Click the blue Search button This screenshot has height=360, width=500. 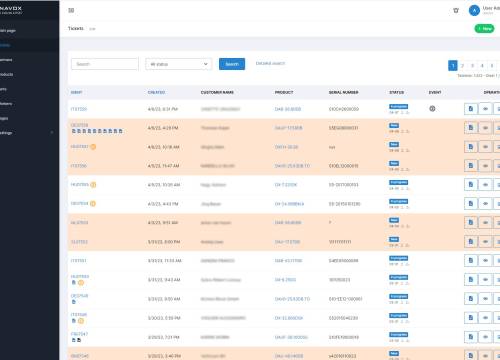coord(232,64)
